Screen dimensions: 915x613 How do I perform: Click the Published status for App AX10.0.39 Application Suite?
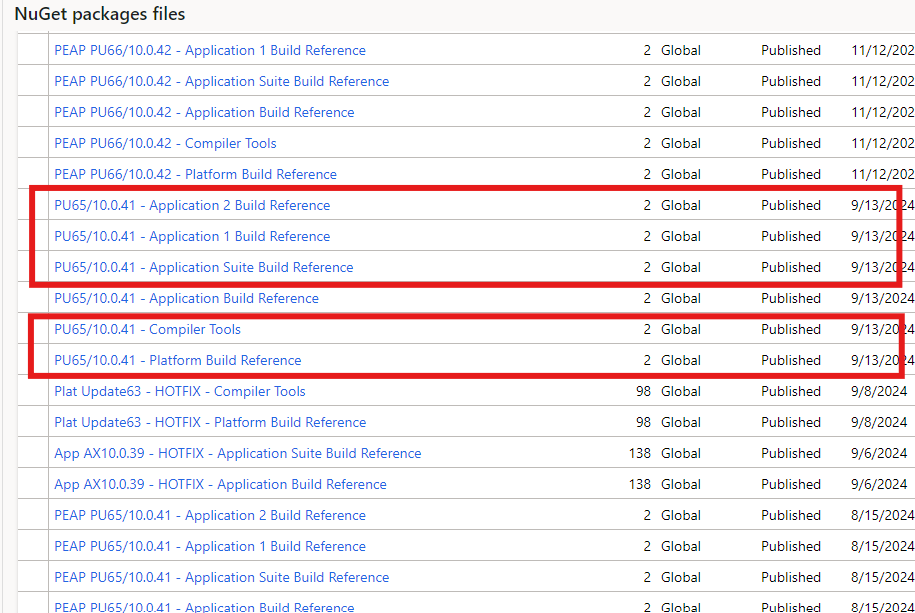pyautogui.click(x=791, y=453)
